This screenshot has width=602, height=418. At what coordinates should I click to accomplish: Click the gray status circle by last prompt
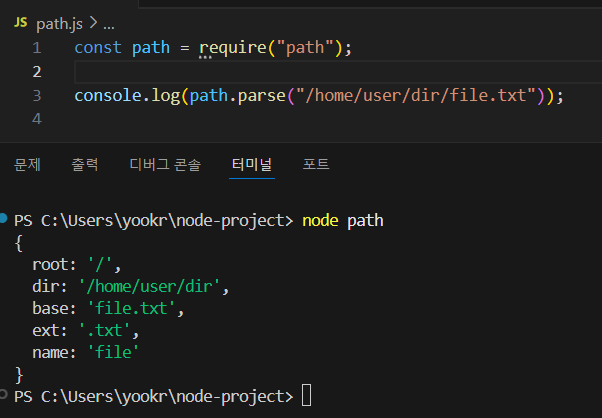tap(3, 394)
